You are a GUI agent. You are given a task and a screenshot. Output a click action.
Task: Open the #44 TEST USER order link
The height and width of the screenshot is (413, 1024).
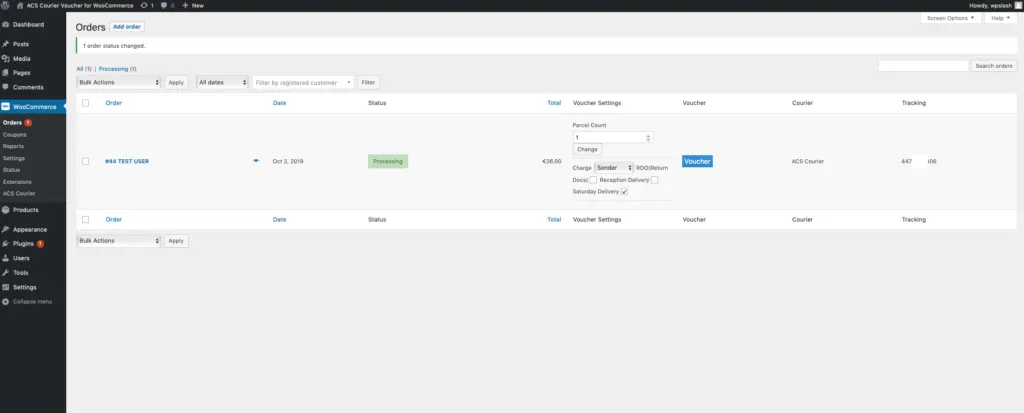pyautogui.click(x=127, y=161)
